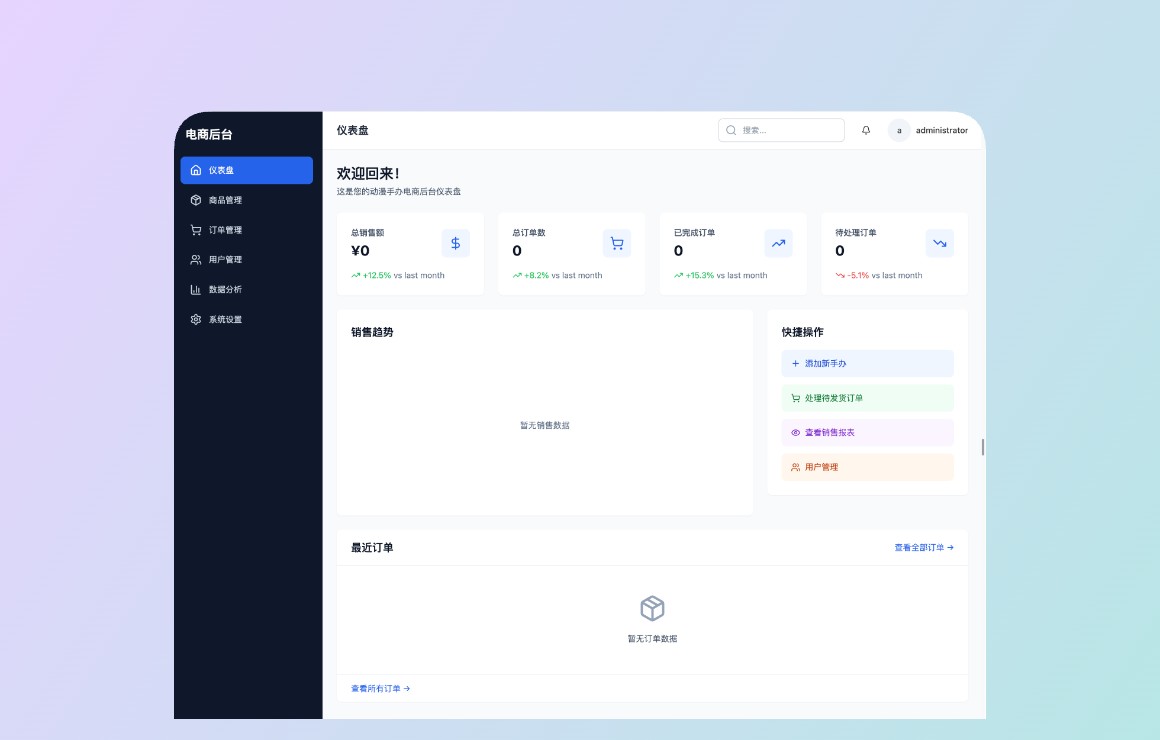This screenshot has width=1160, height=740.
Task: Click the administrator username label
Action: pos(942,130)
